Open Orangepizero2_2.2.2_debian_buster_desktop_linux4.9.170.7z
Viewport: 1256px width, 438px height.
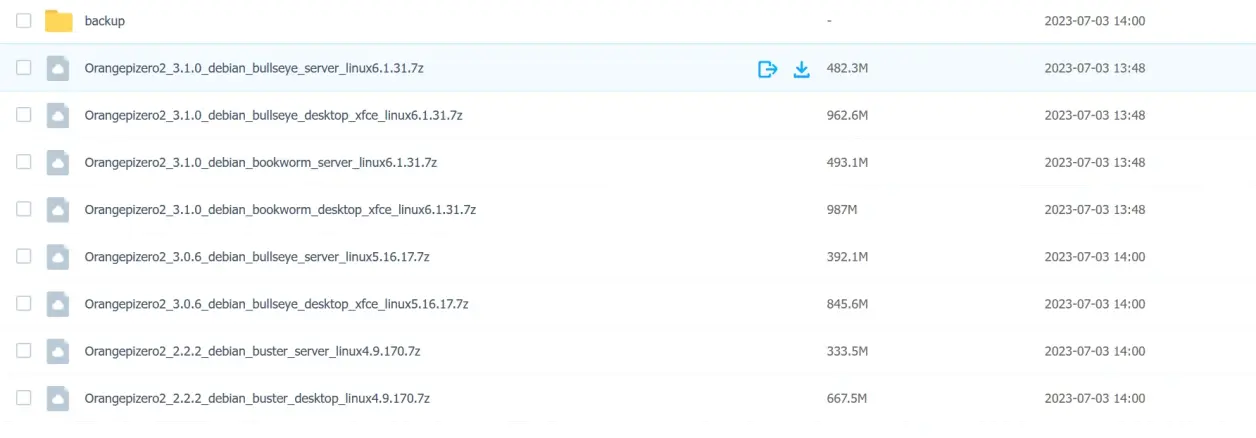pos(257,398)
